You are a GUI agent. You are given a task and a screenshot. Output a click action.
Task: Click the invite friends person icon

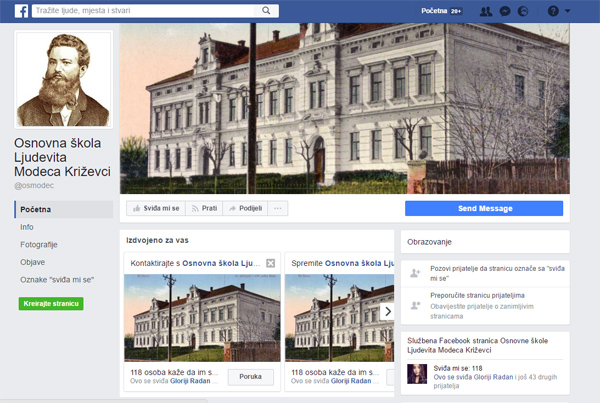tap(415, 273)
